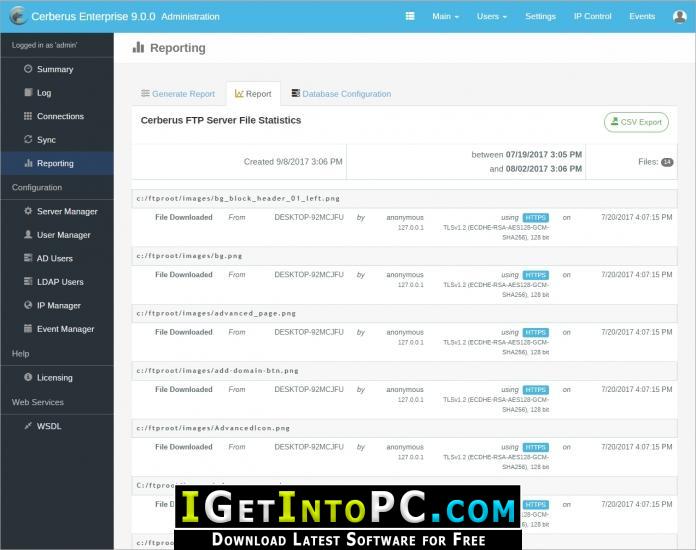The height and width of the screenshot is (550, 696).
Task: Open the WSDL web service link
Action: point(49,426)
